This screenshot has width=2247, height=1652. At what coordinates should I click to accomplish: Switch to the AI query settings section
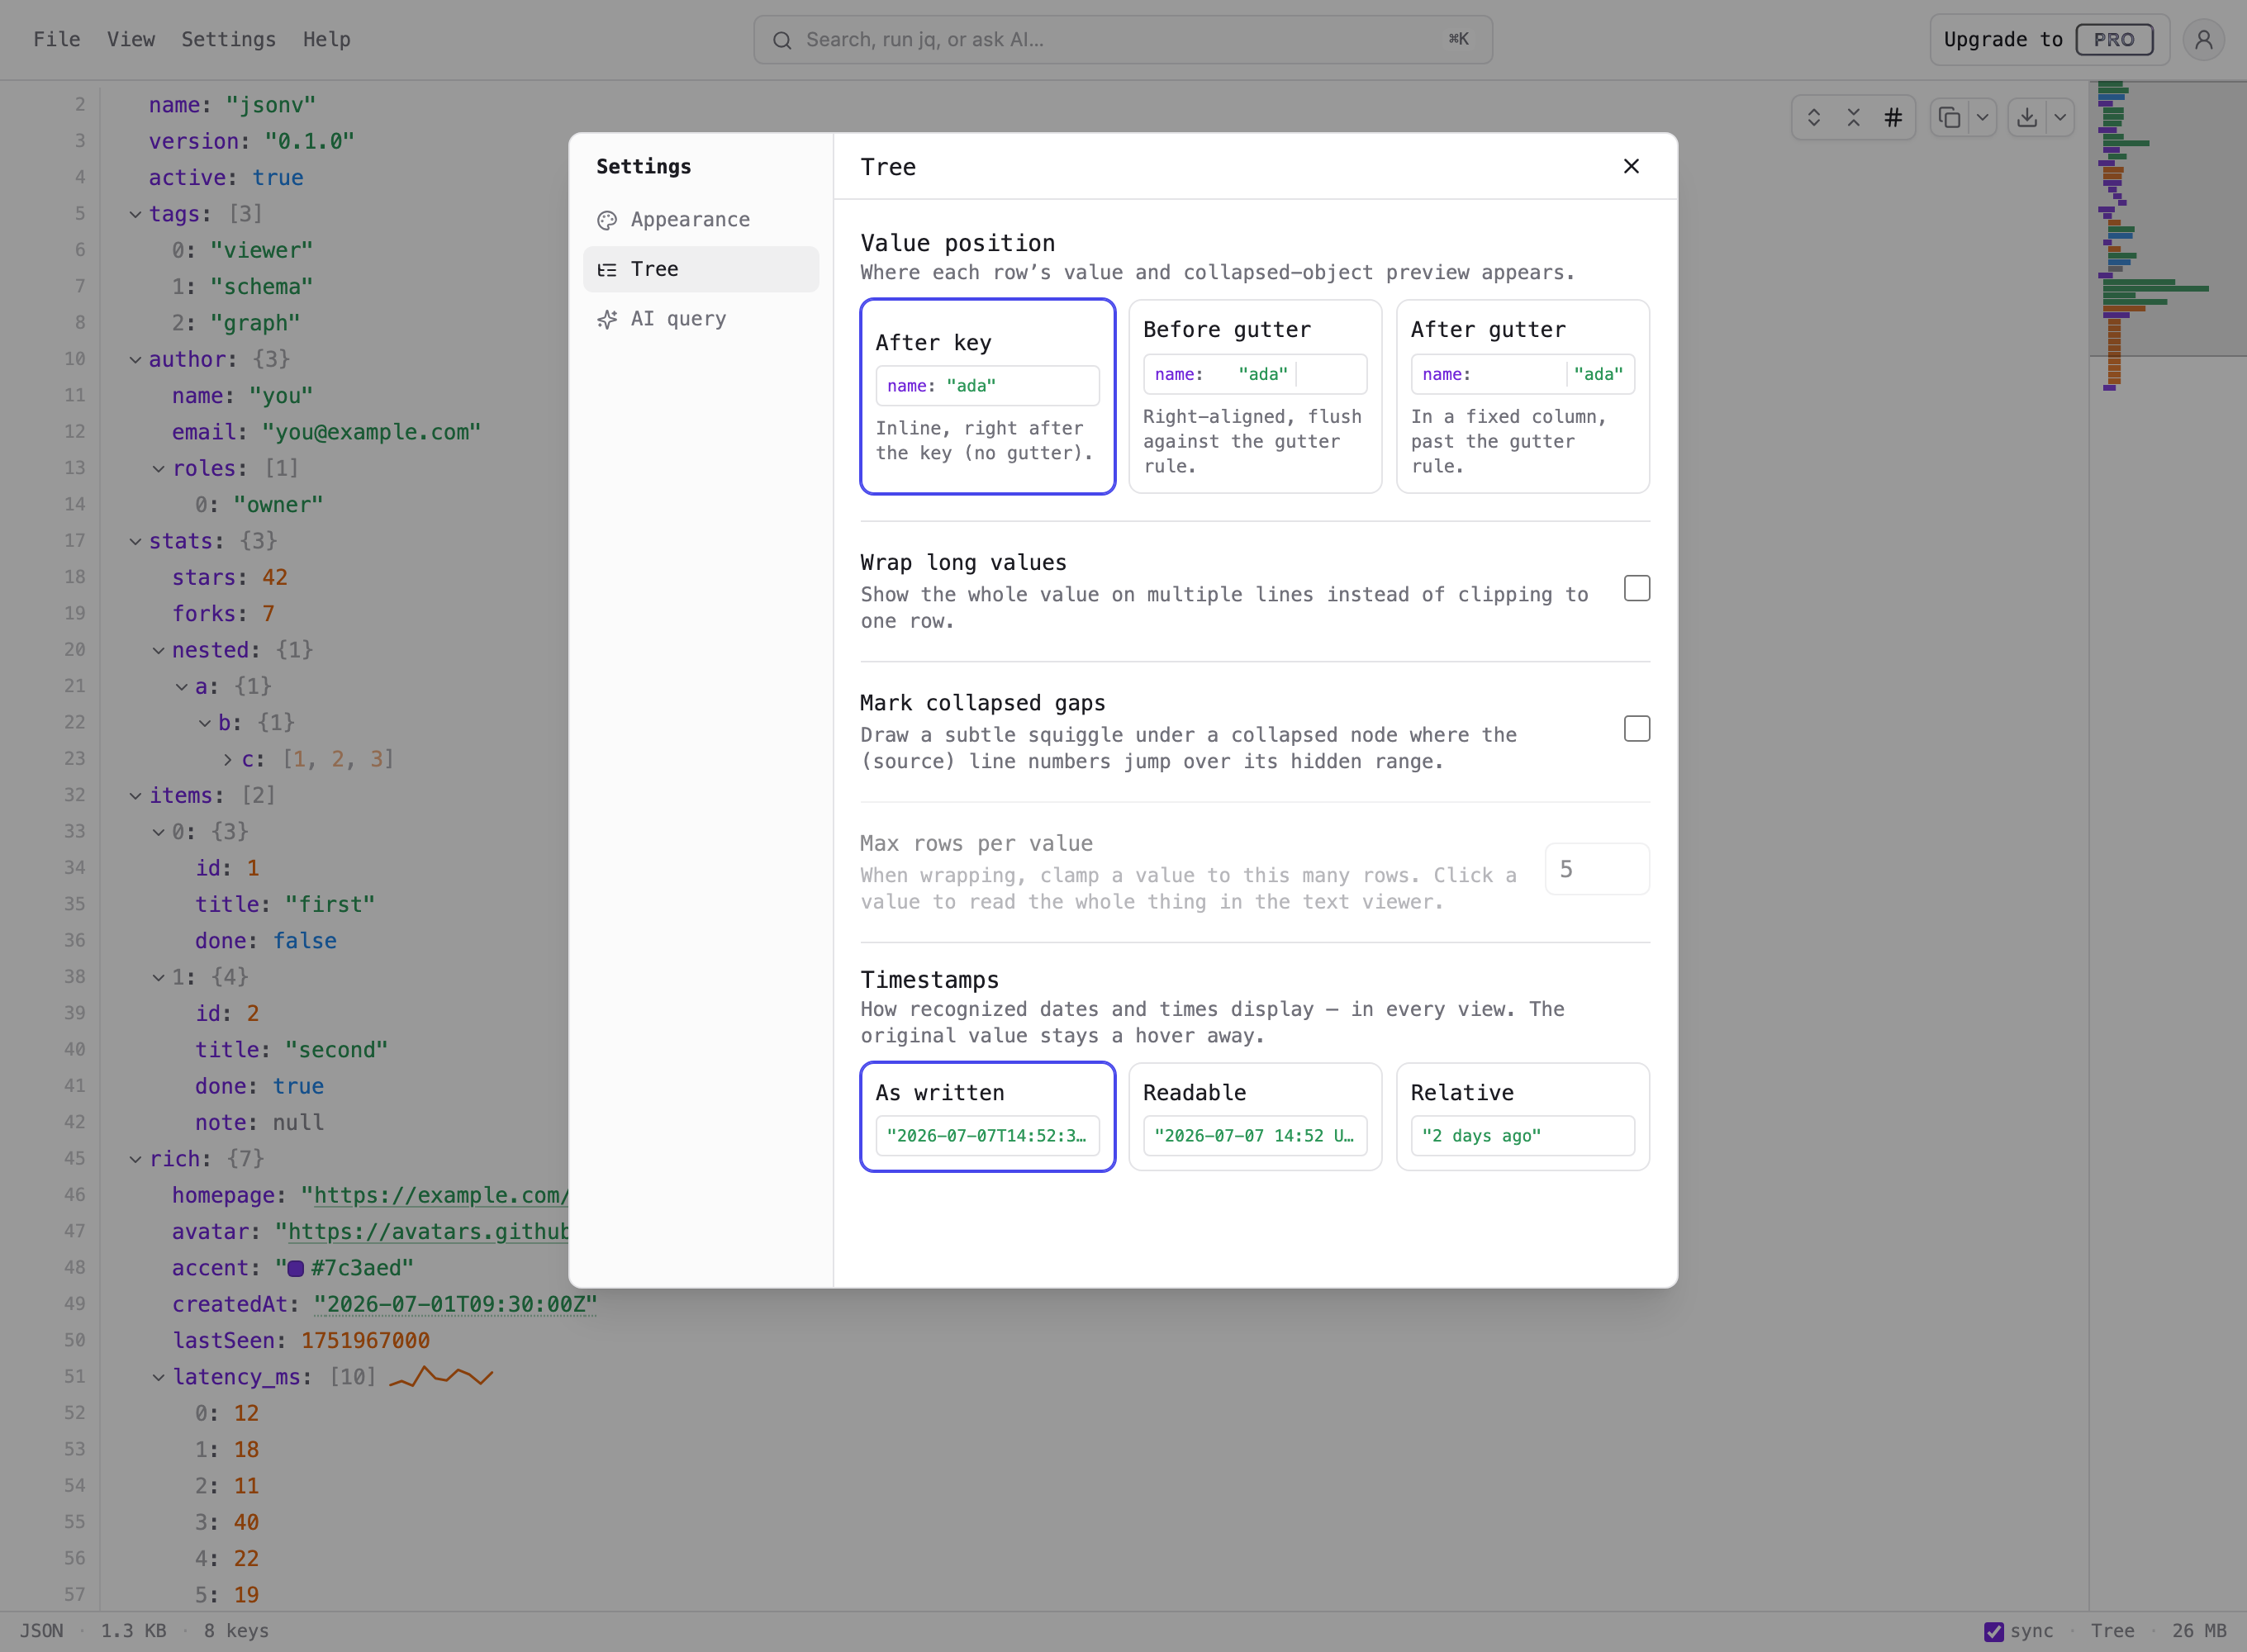701,319
